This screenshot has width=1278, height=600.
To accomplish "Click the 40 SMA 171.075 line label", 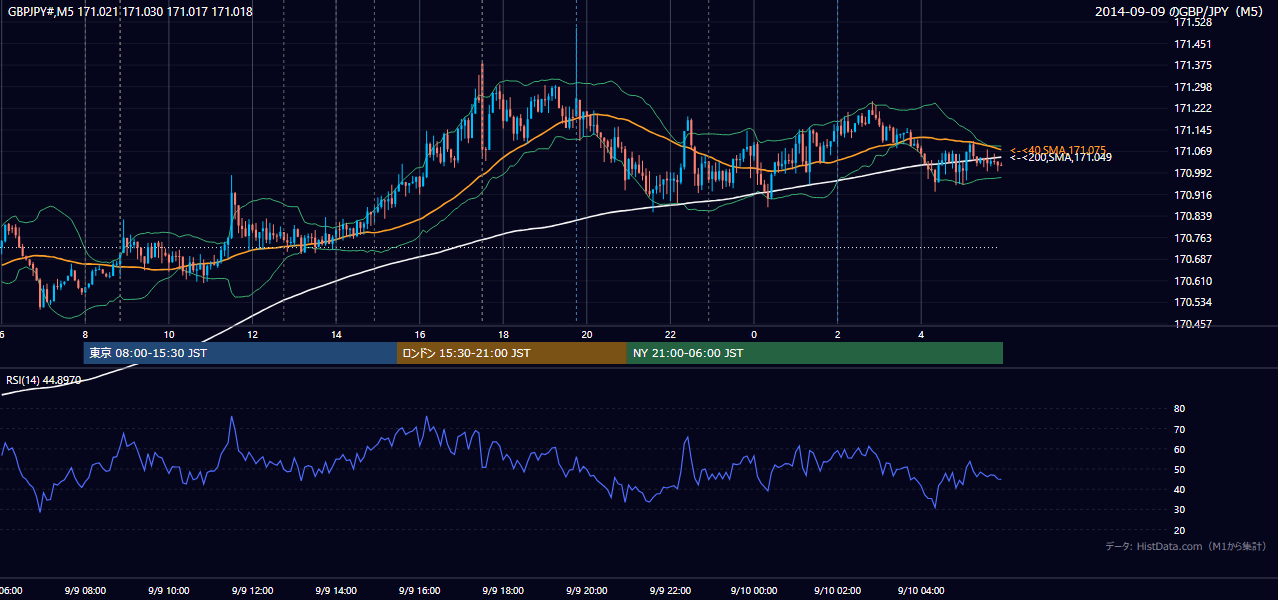I will pyautogui.click(x=1057, y=150).
